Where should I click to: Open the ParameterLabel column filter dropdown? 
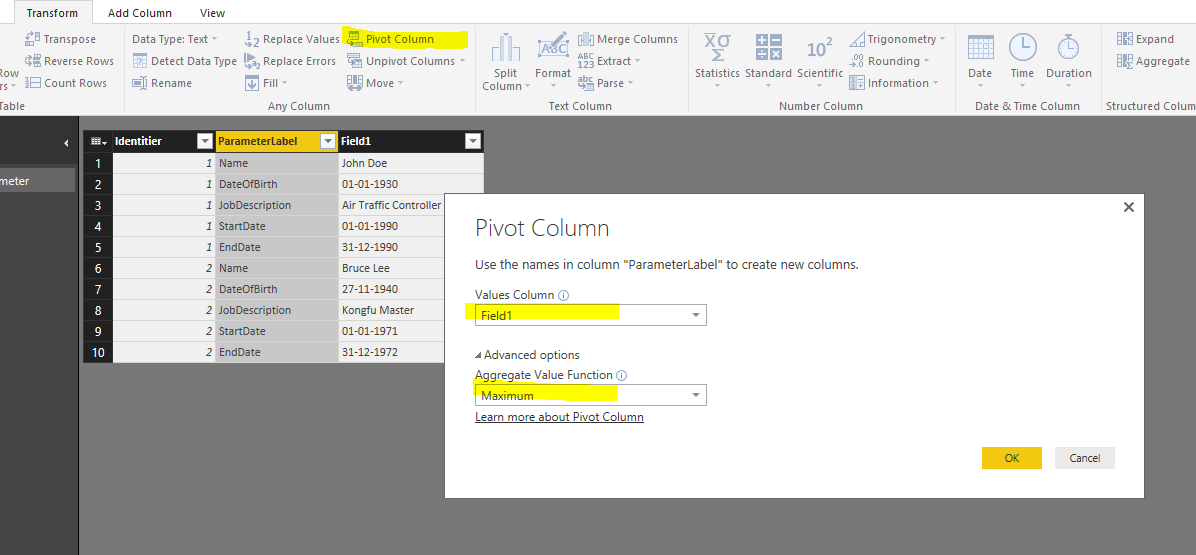tap(328, 141)
